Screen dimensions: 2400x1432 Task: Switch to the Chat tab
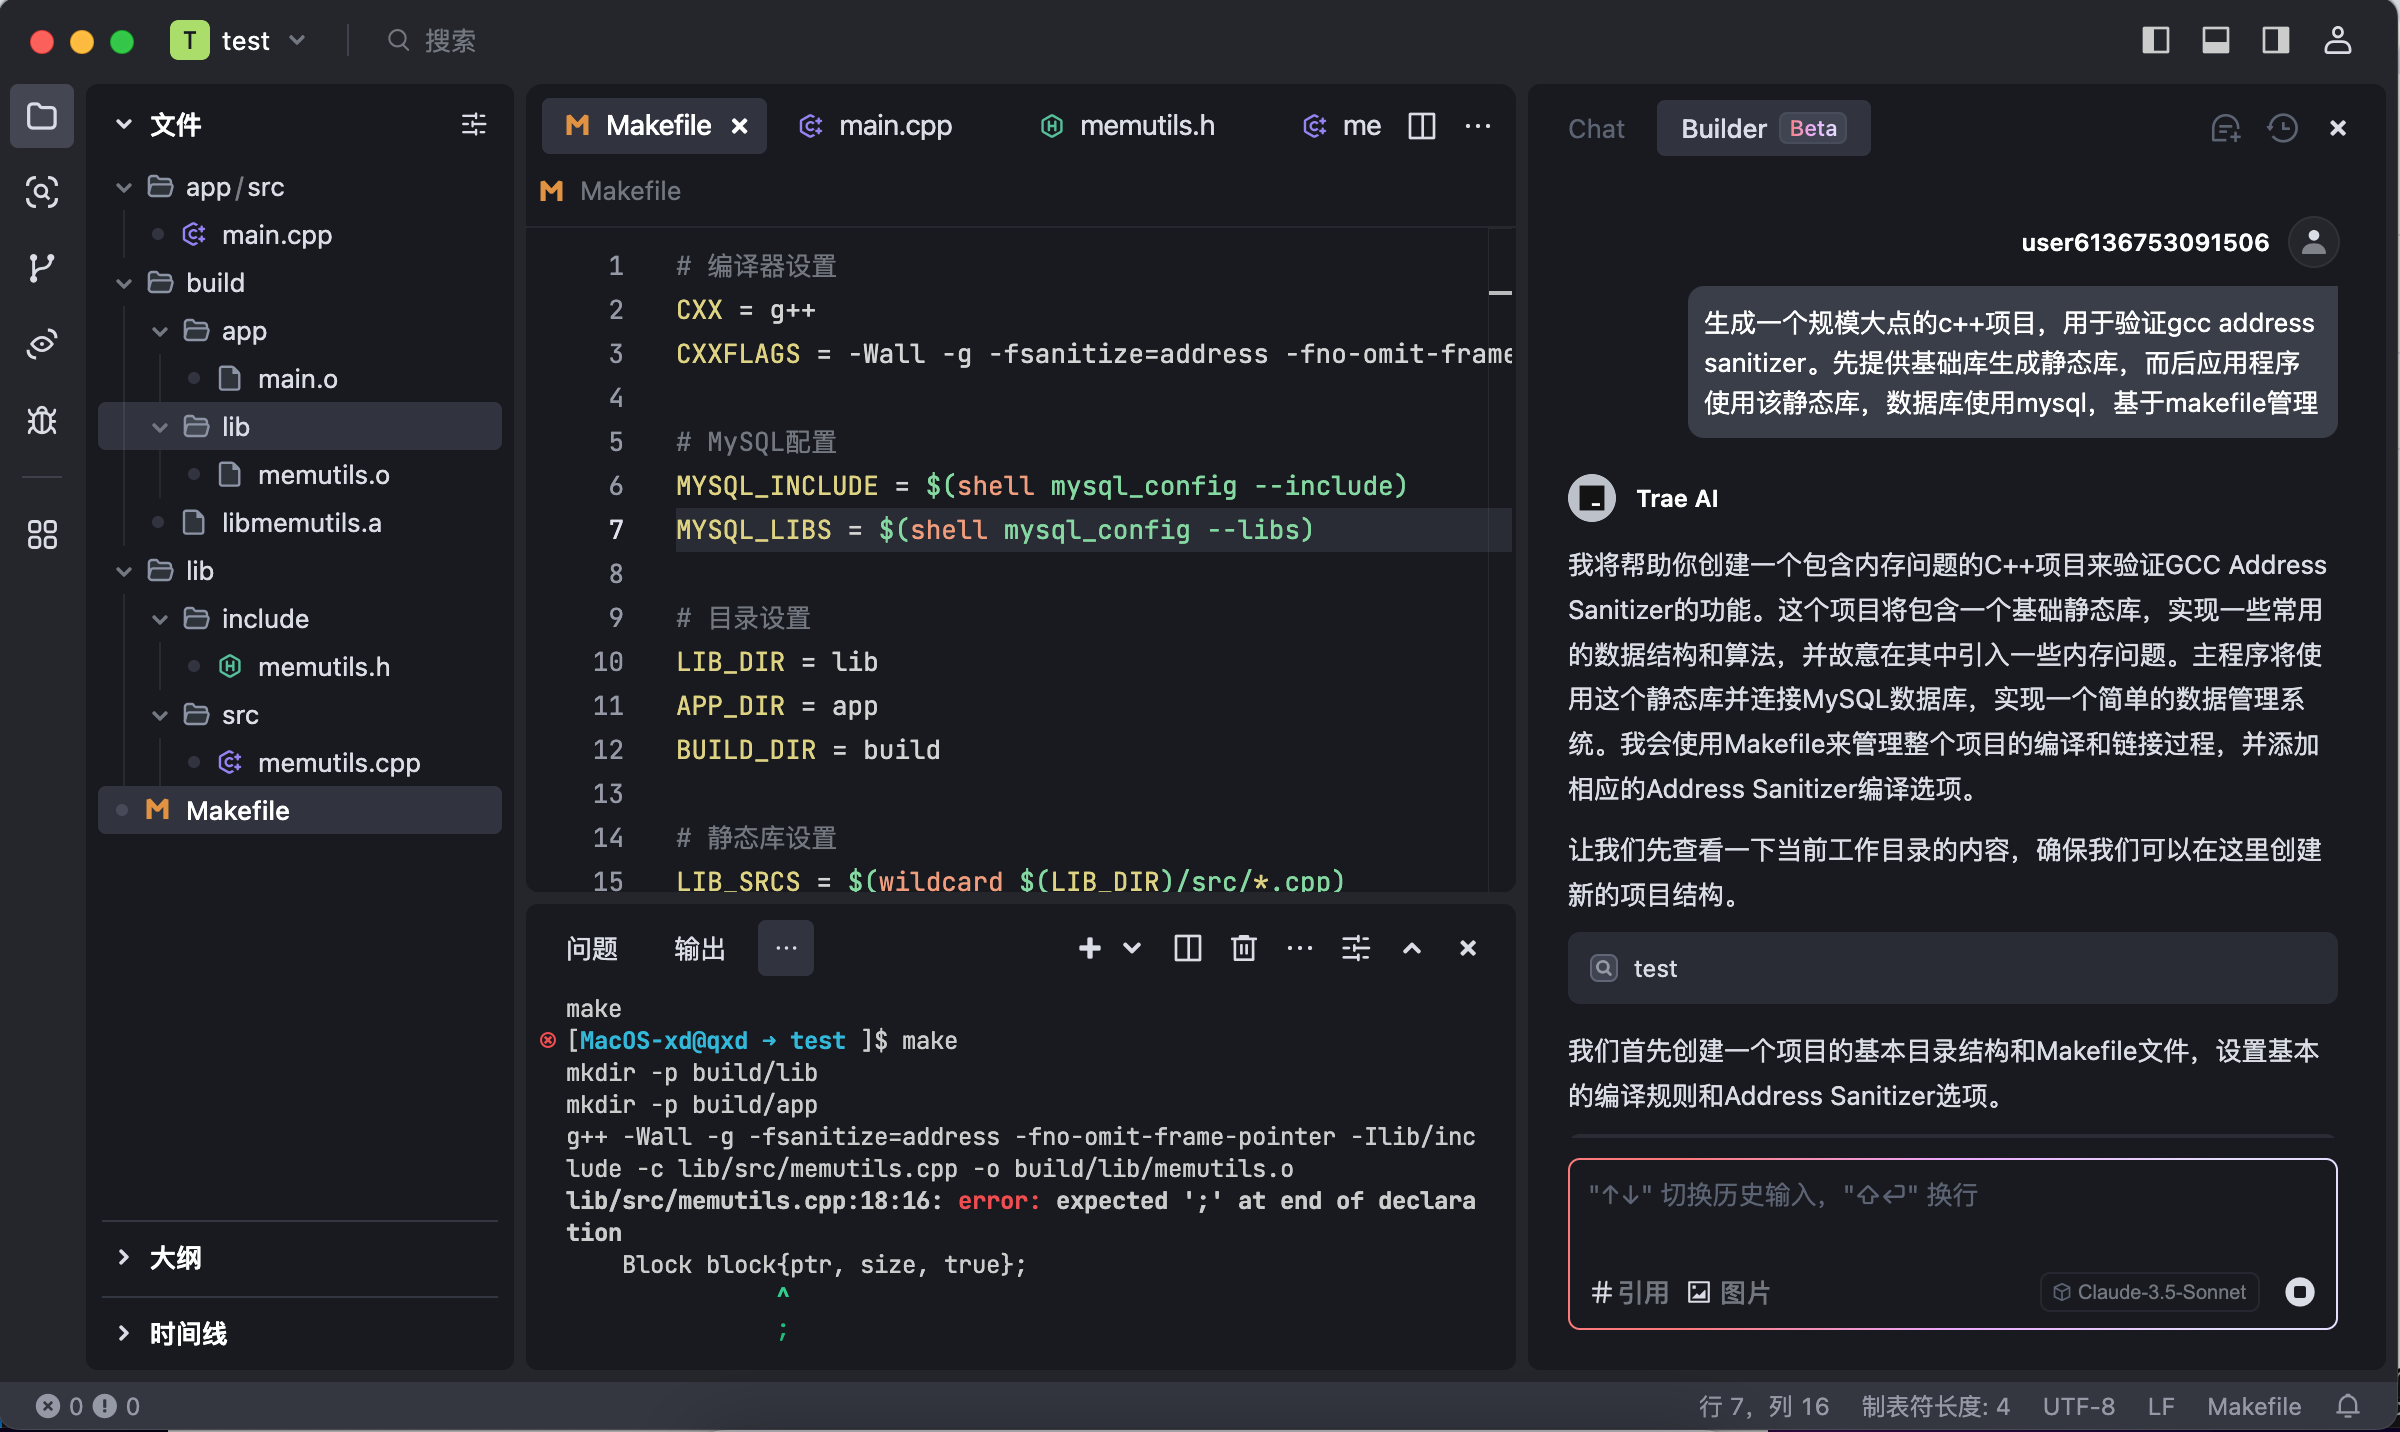[x=1596, y=128]
